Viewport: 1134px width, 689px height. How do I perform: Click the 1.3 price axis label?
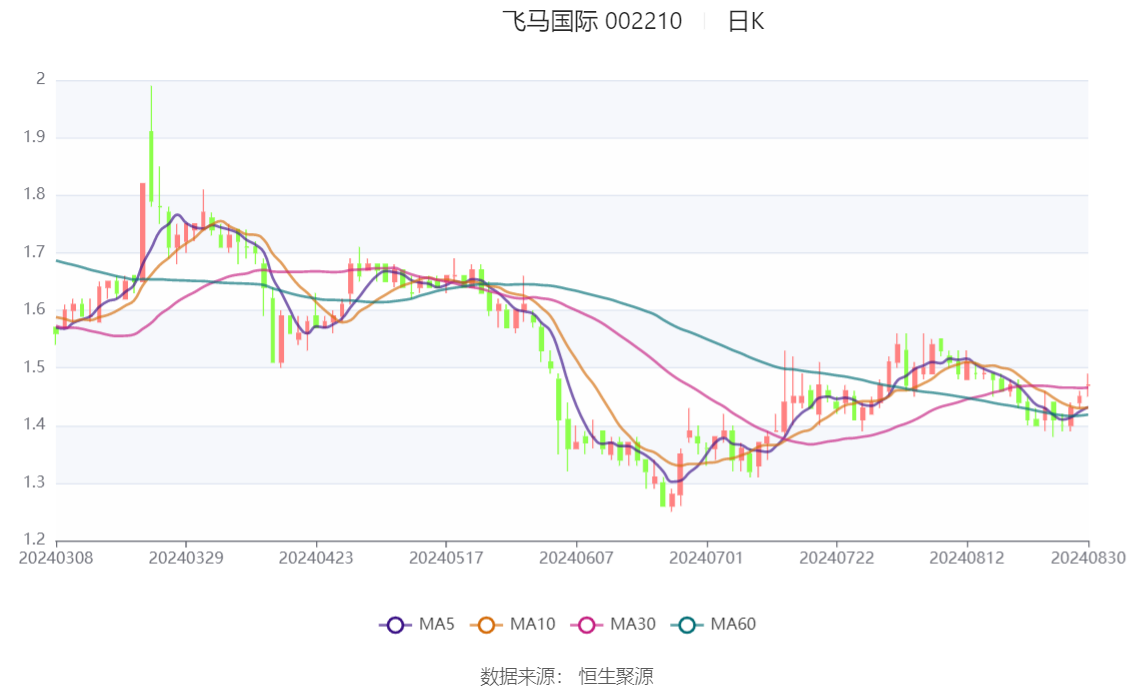pos(34,482)
